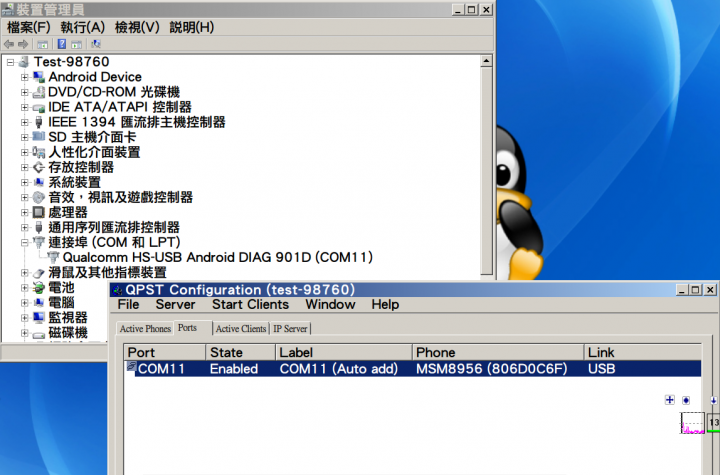Screen dimensions: 720x475
Task: Click the Device Manager vertical scrollbar thumb
Action: pyautogui.click(x=487, y=171)
